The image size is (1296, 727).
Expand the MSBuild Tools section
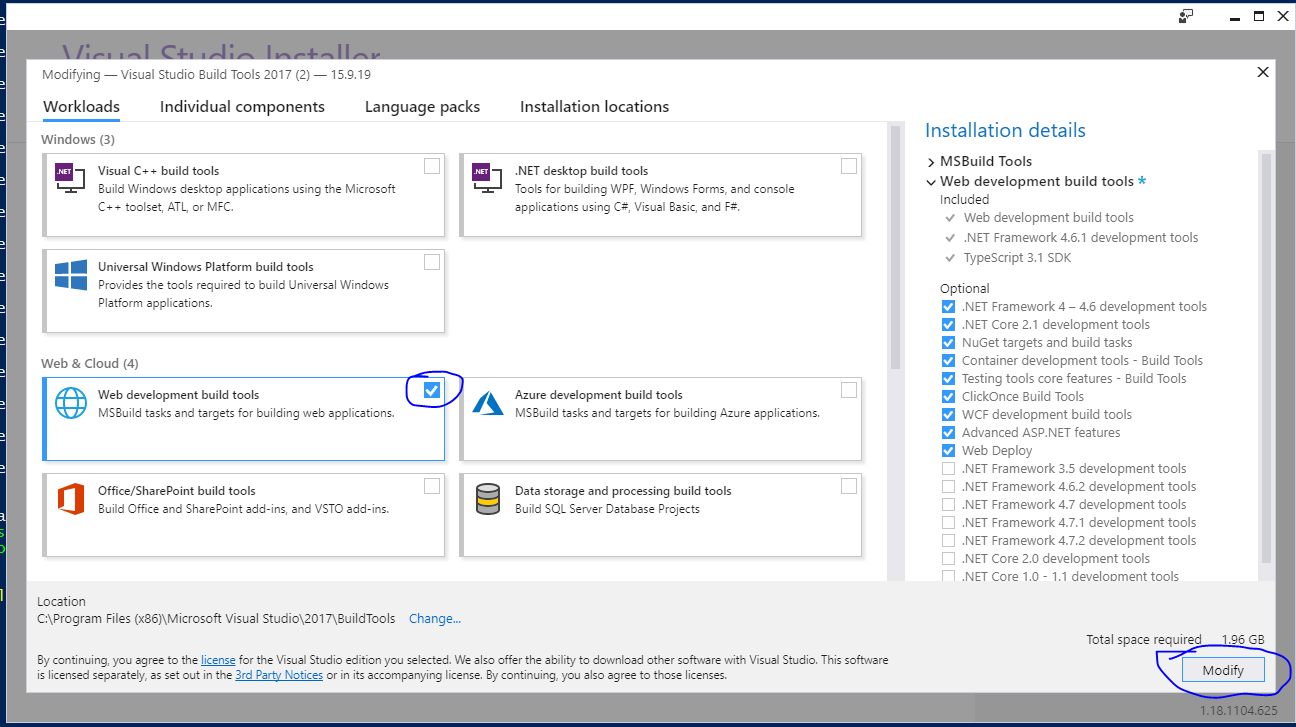pos(931,161)
